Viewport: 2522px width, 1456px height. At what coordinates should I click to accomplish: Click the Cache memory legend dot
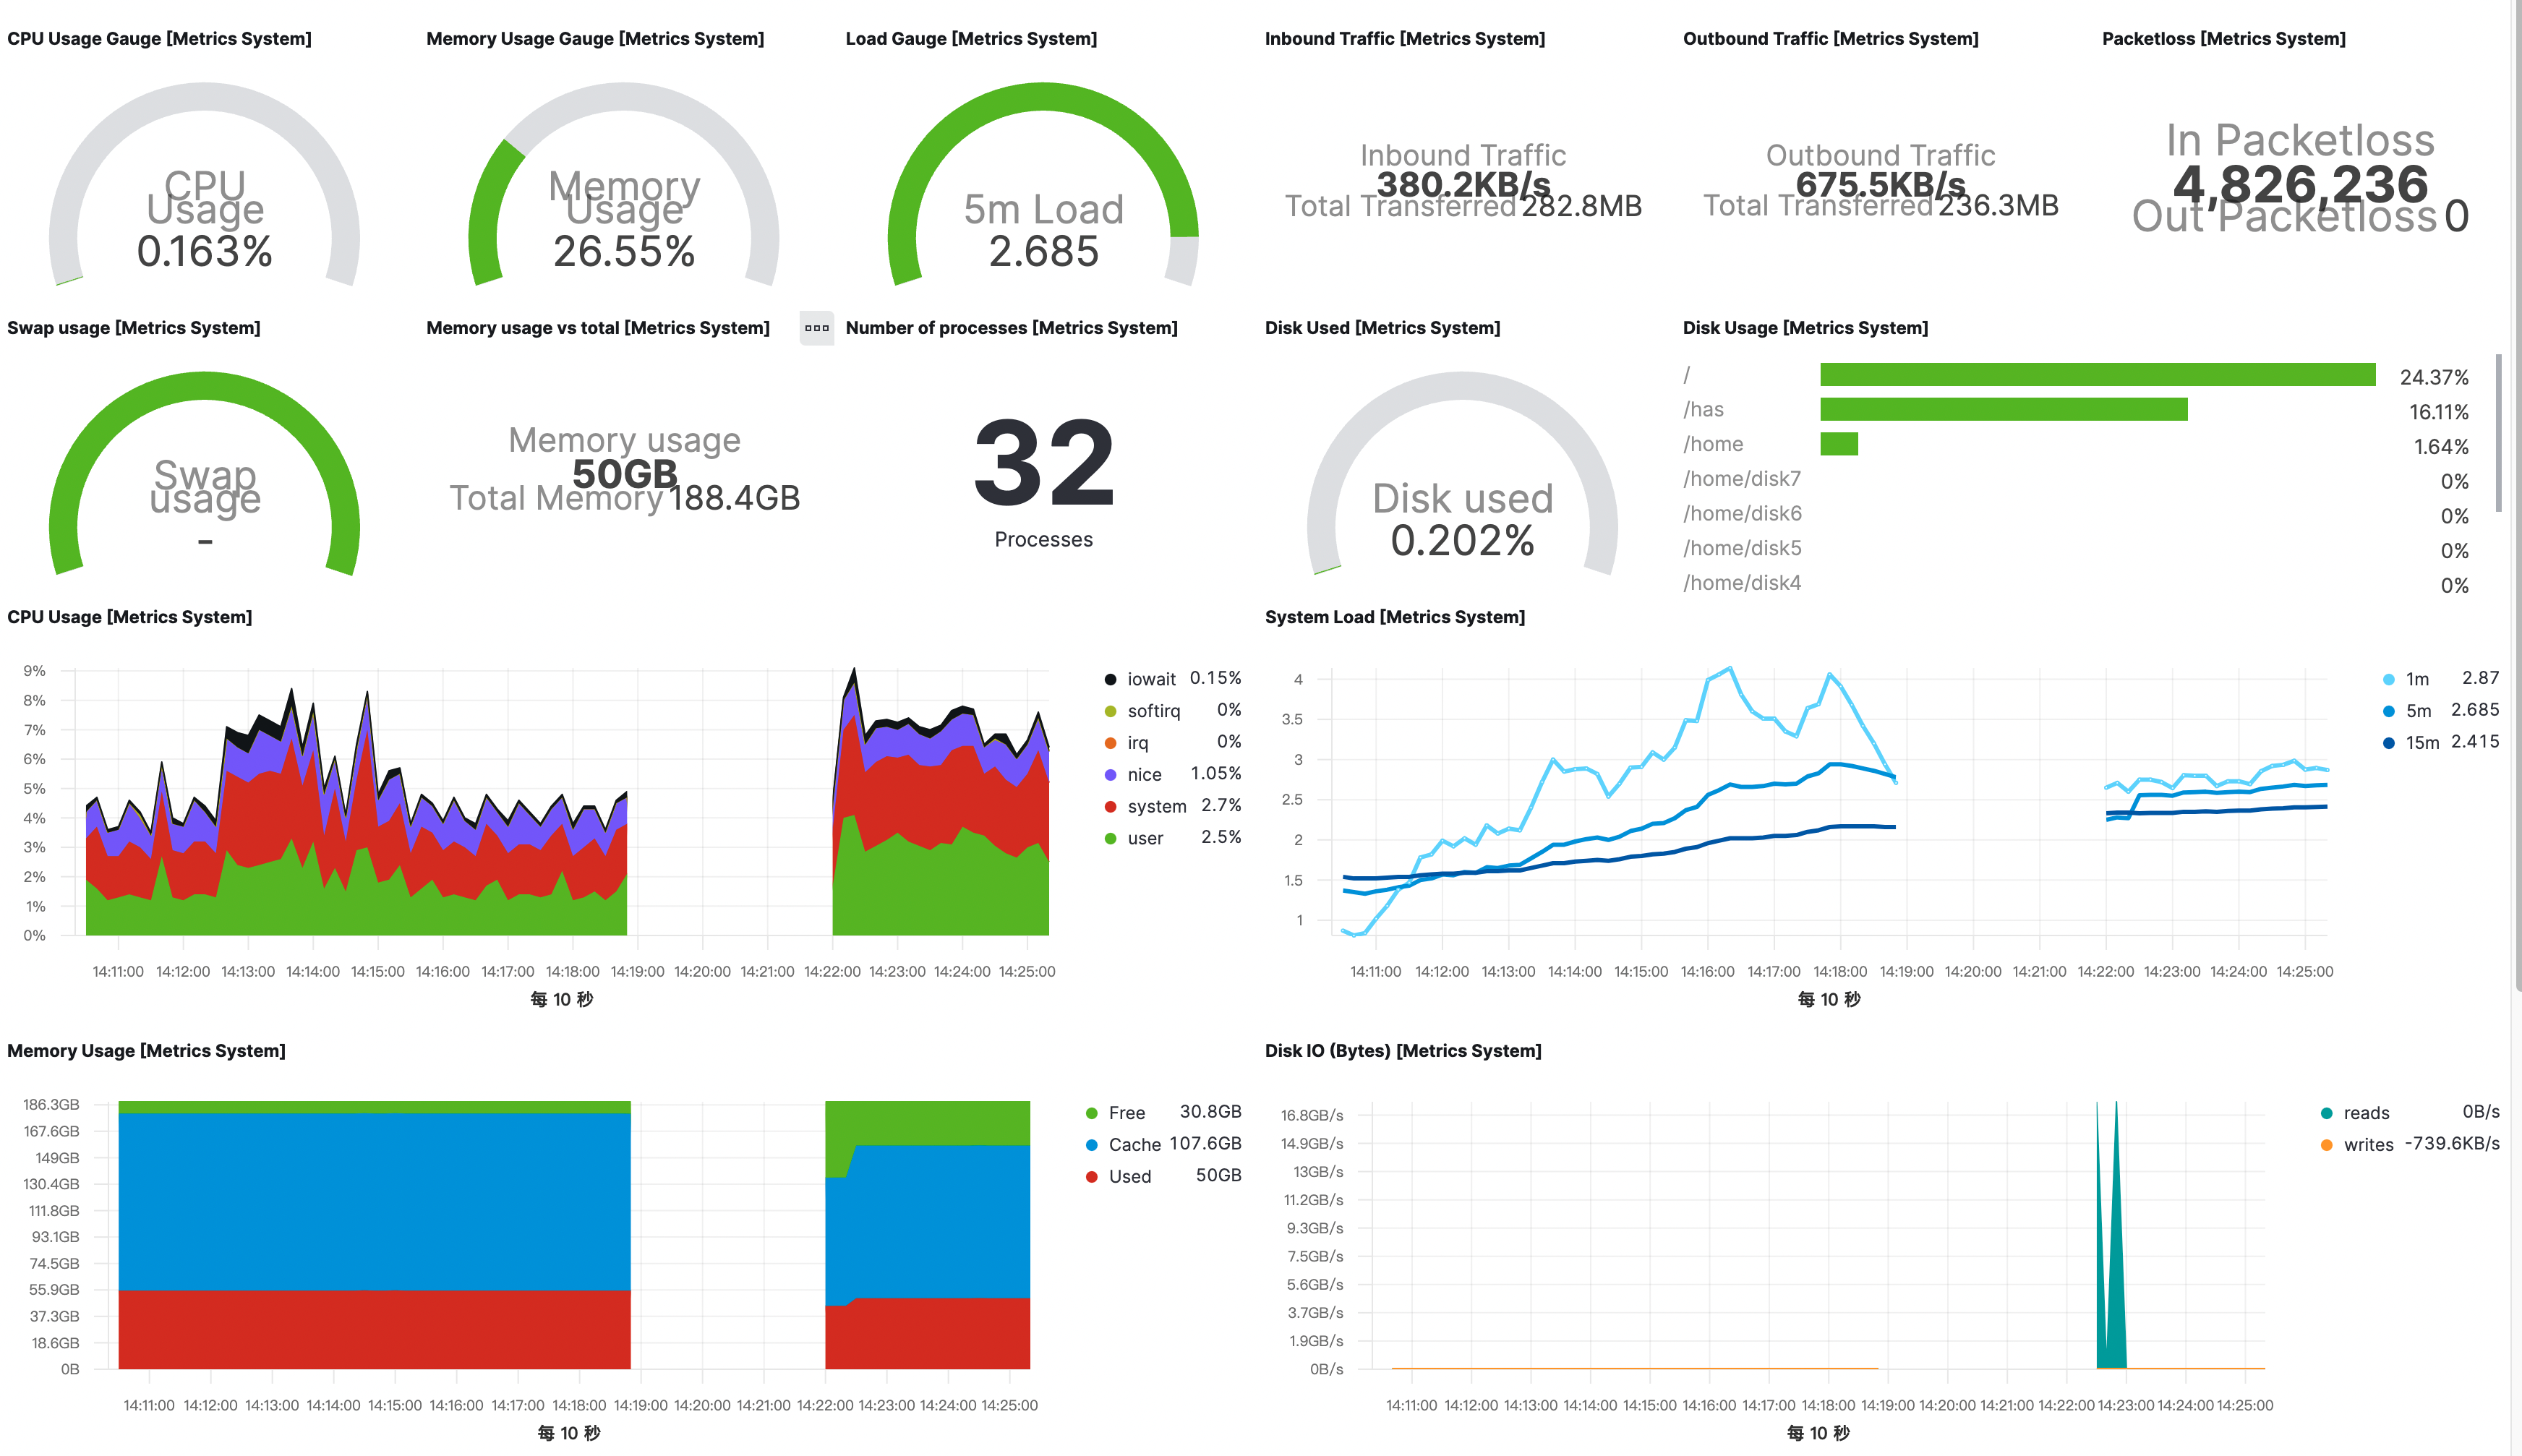(1092, 1145)
